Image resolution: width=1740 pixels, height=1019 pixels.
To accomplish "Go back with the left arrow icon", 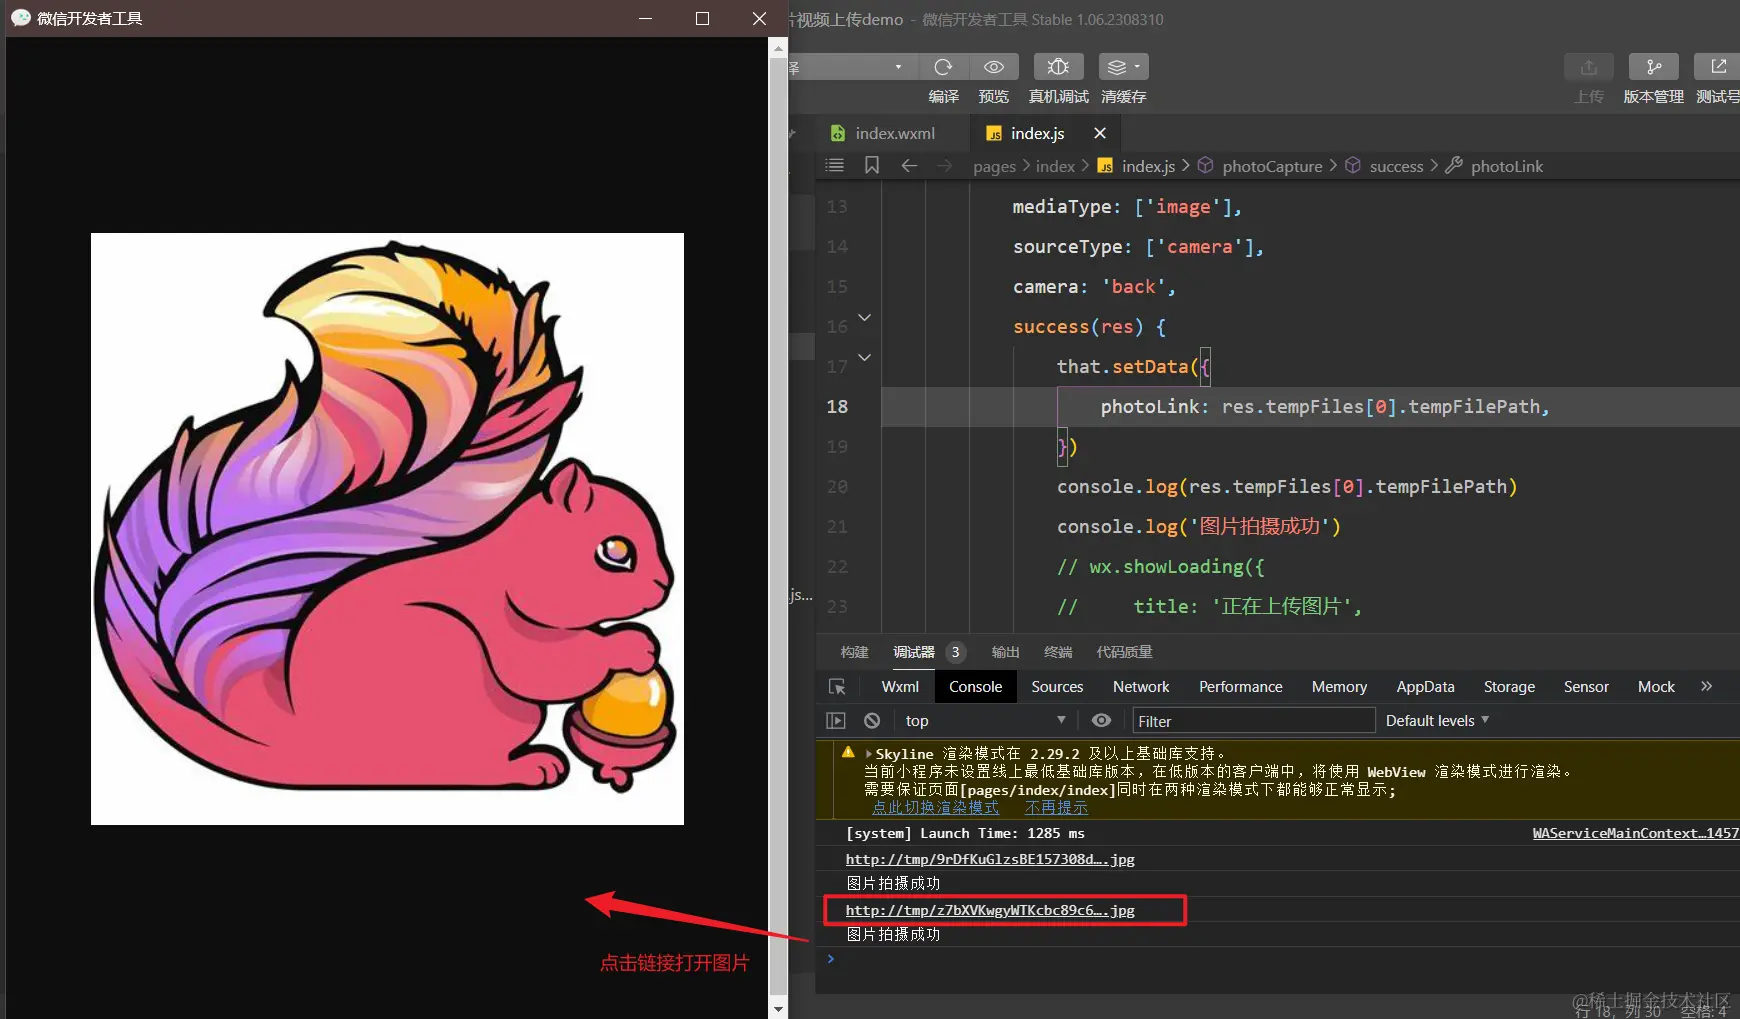I will [x=909, y=165].
